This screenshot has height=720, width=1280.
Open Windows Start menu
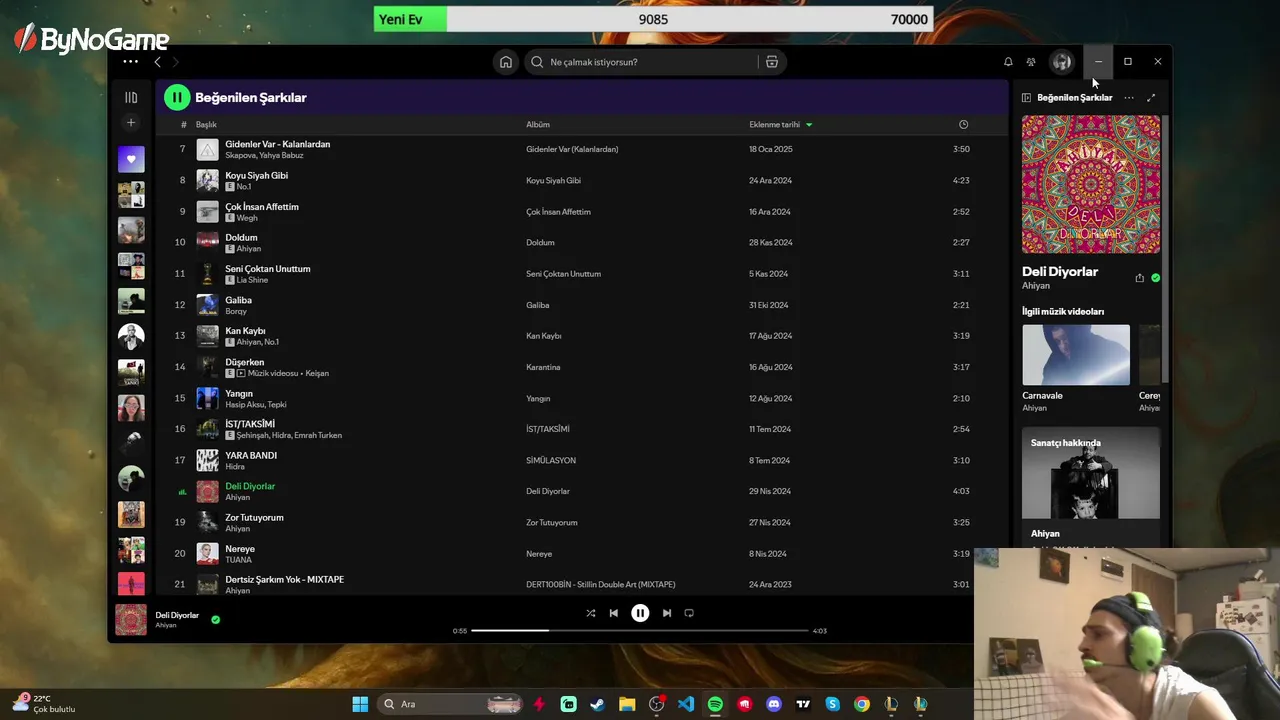(x=360, y=704)
